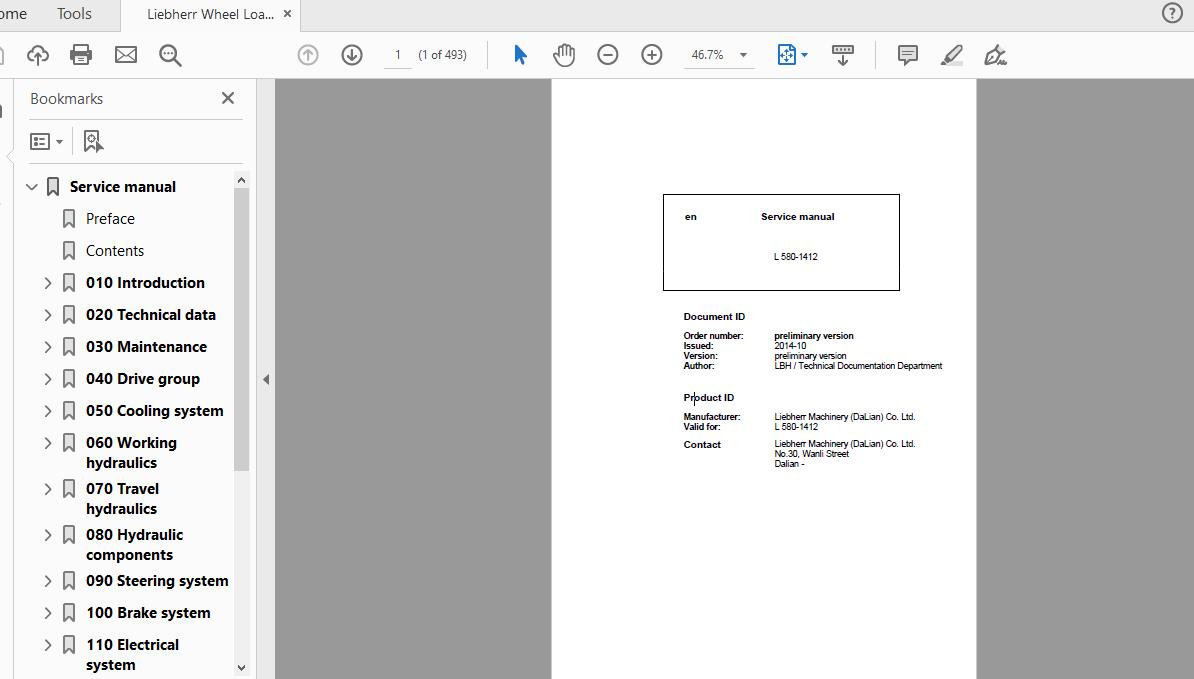Click the Product ID heading on page
Screen dimensions: 1194x679
pyautogui.click(x=709, y=397)
